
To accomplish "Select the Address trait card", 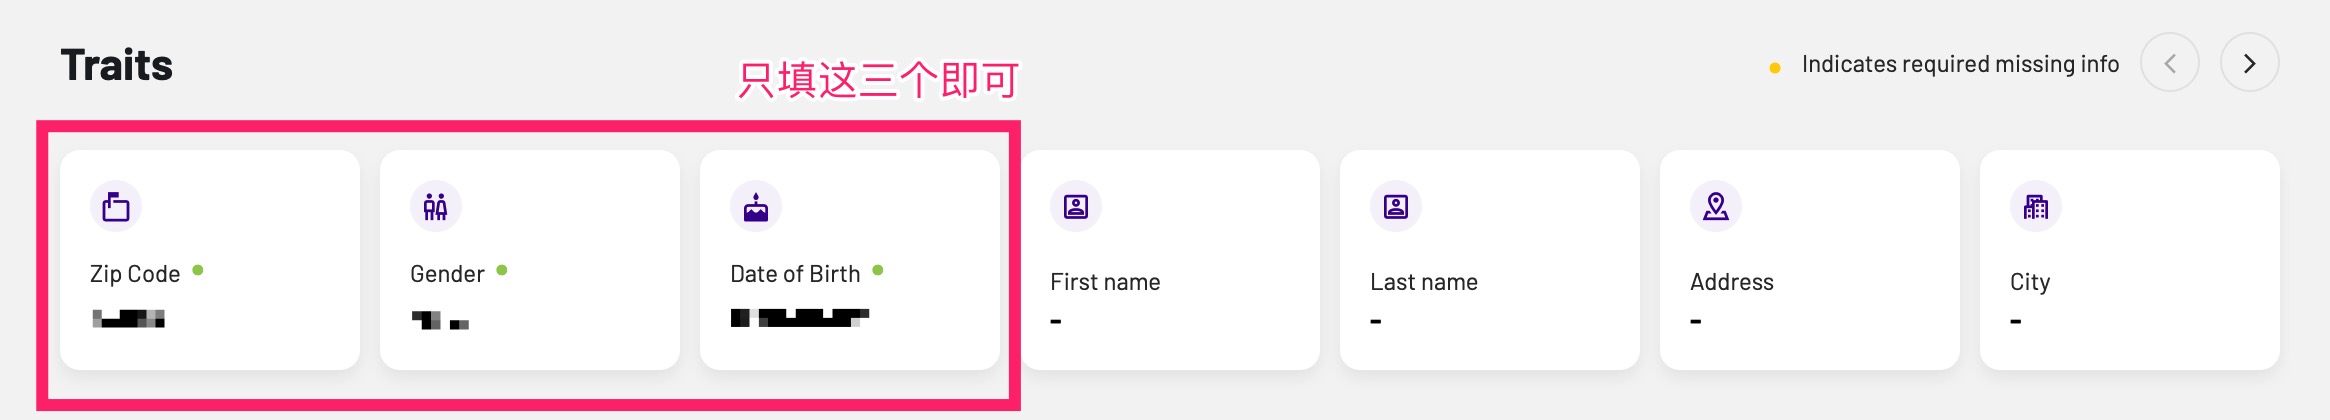I will pyautogui.click(x=1810, y=260).
